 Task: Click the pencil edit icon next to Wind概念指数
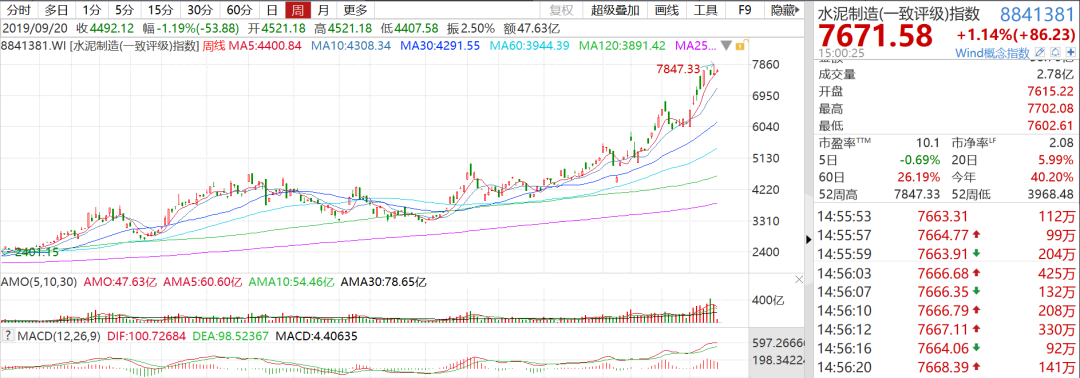[1039, 53]
